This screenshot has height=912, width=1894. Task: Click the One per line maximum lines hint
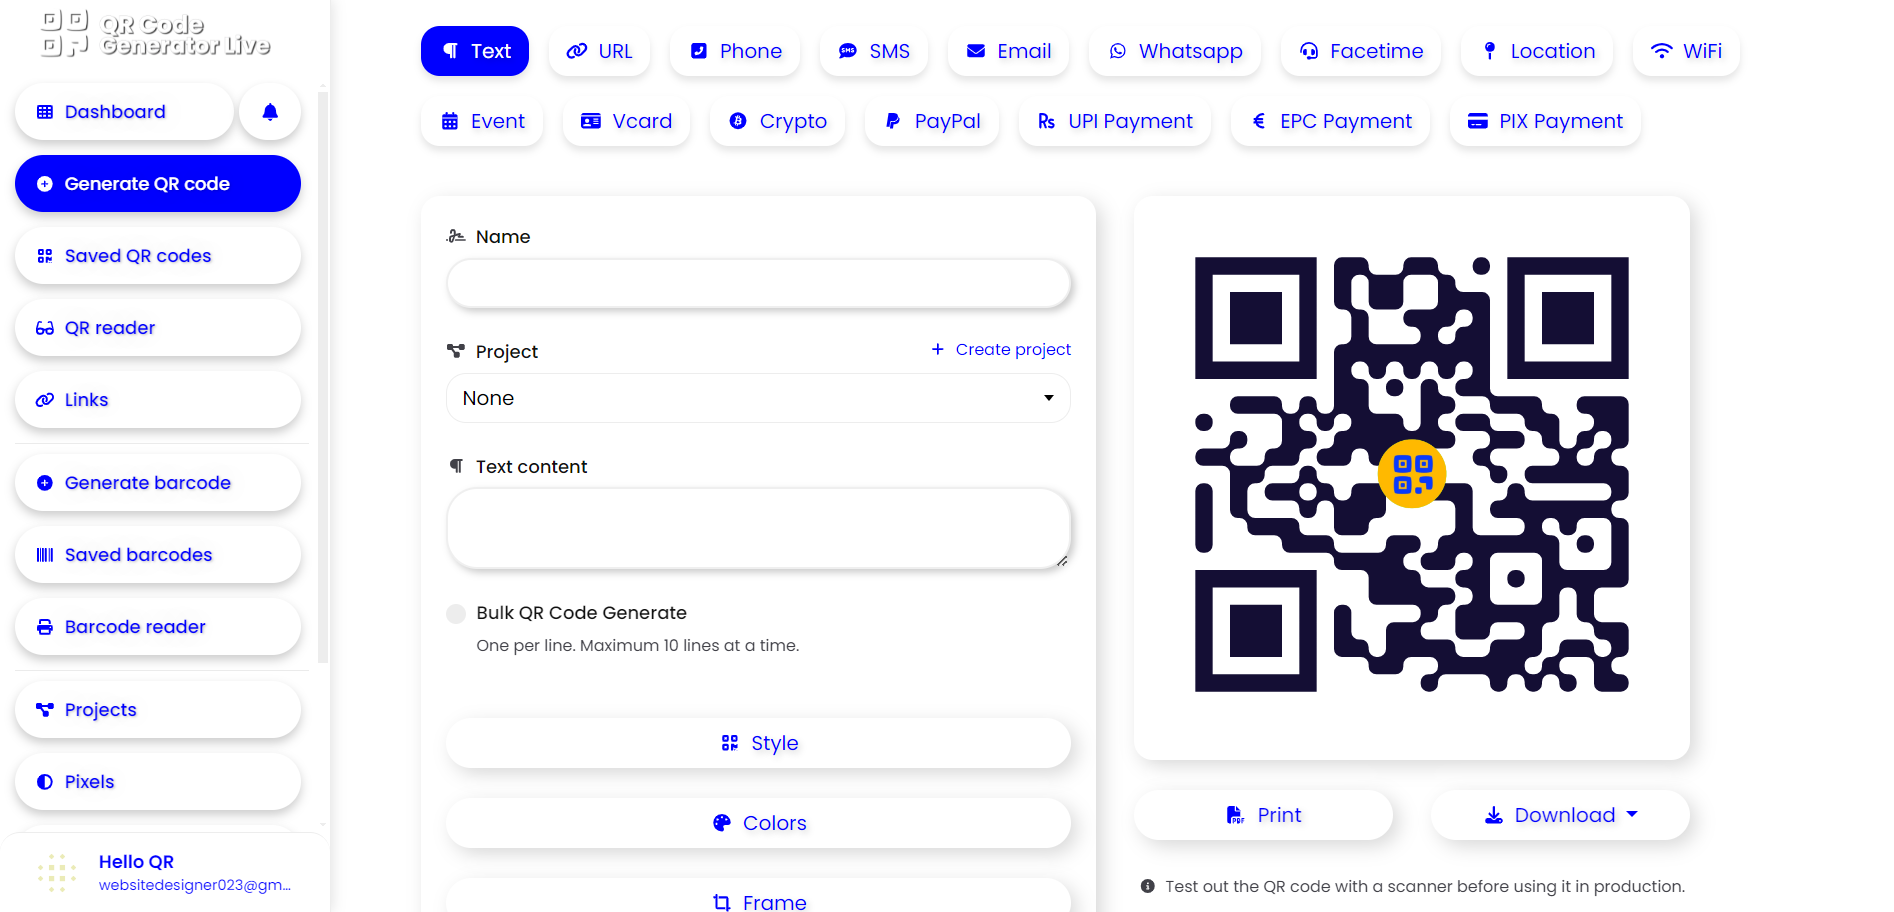click(638, 646)
